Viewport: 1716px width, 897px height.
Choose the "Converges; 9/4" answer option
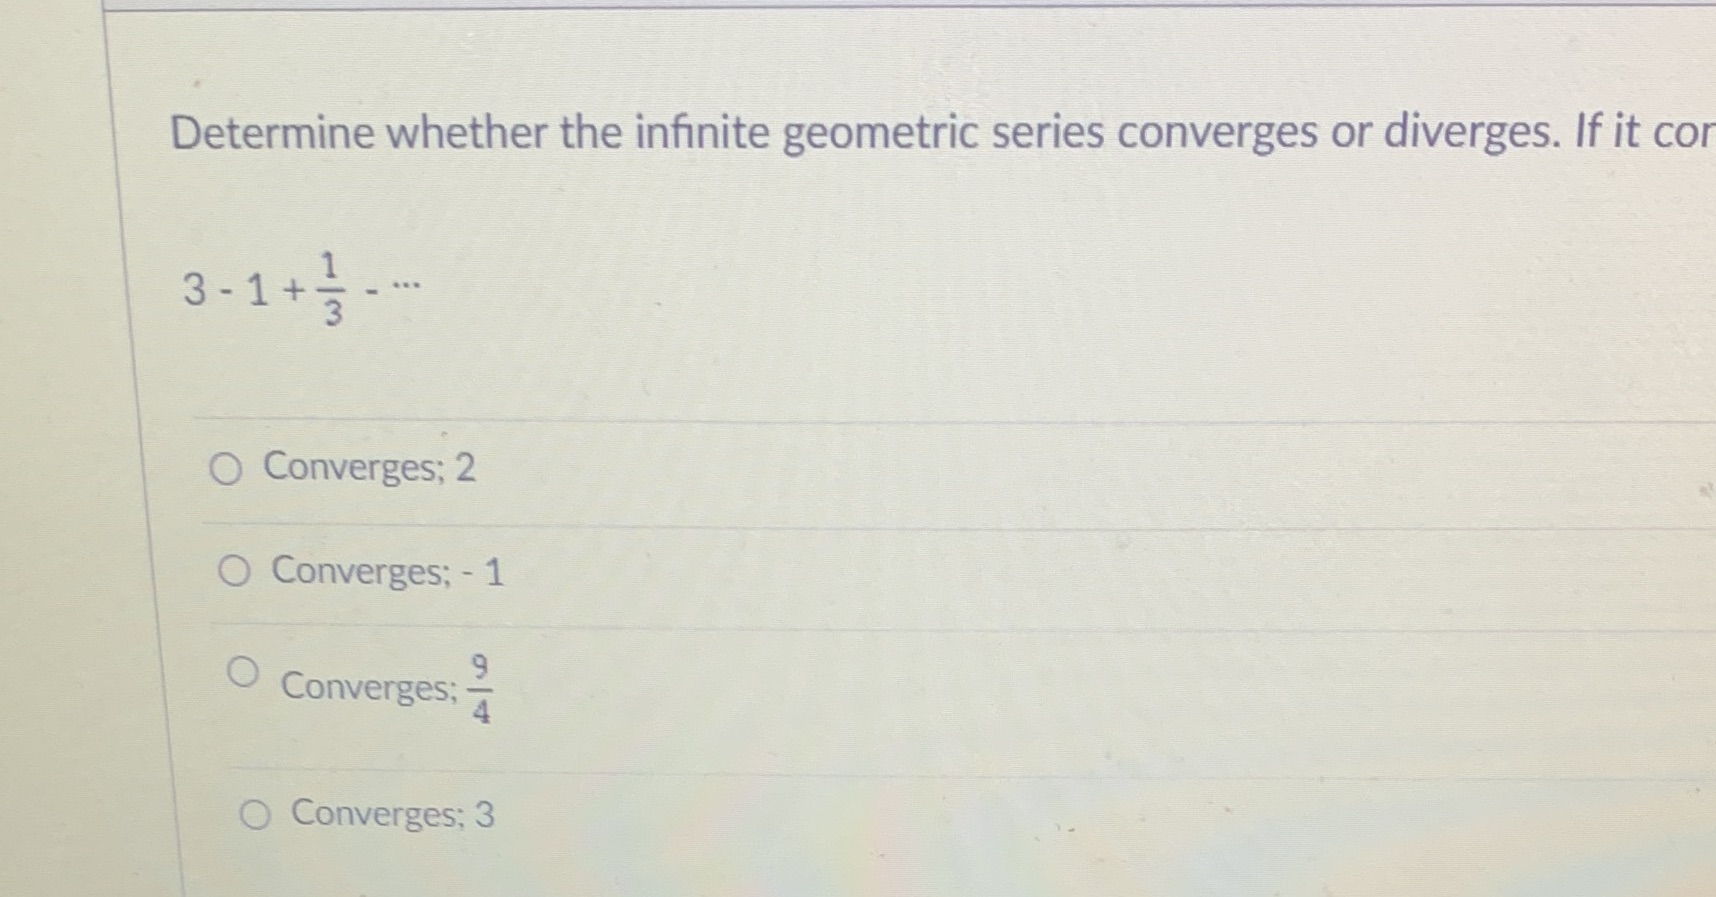[245, 672]
